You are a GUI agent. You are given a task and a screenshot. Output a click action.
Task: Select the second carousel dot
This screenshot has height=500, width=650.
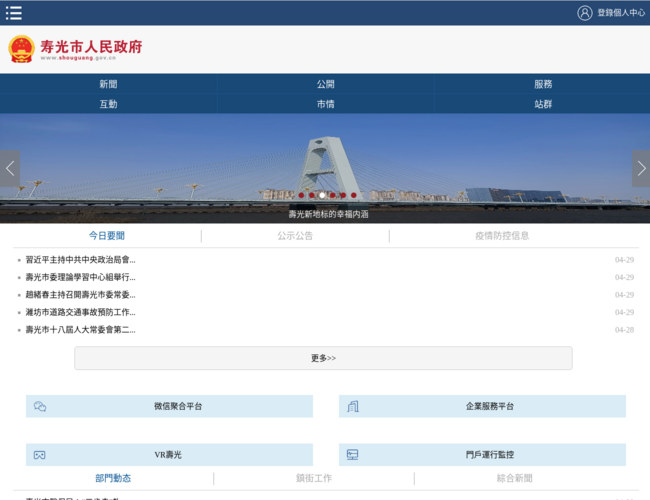click(x=312, y=195)
